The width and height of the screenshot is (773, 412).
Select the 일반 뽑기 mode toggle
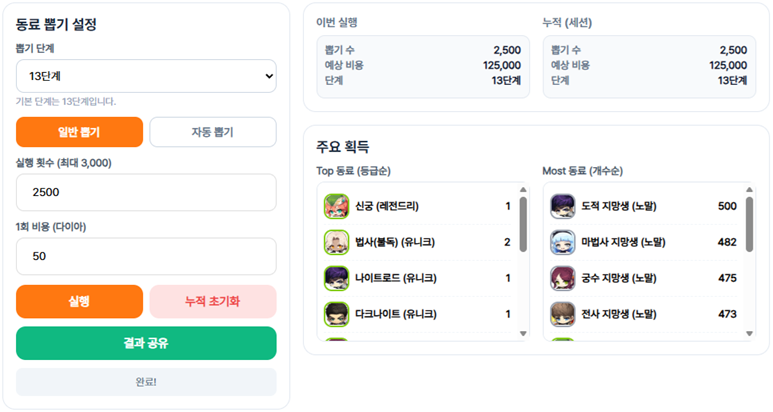click(80, 132)
